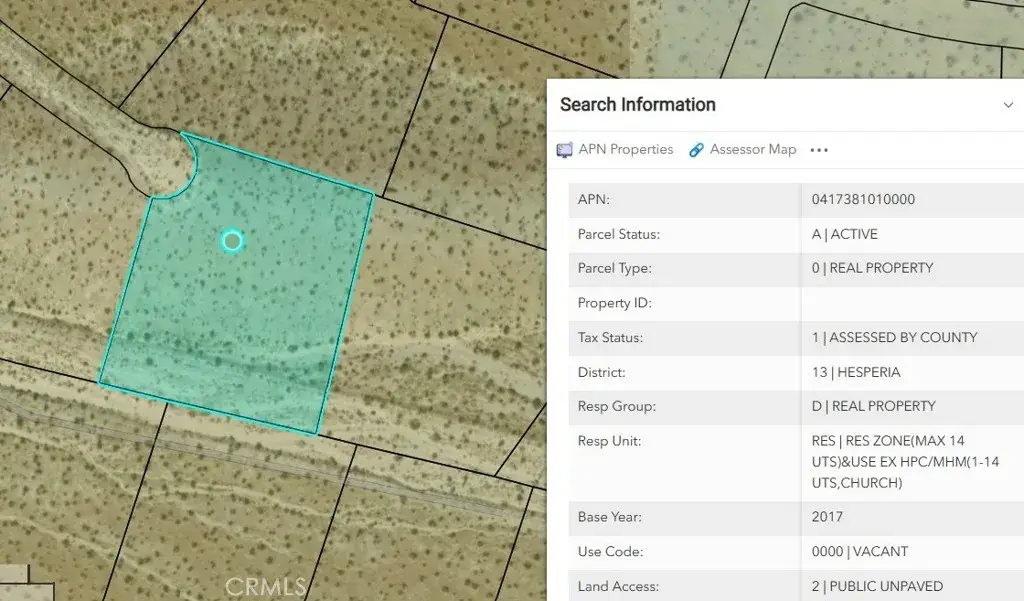Click Resp Group value D | REAL PROPERTY
The width and height of the screenshot is (1024, 601).
click(873, 406)
